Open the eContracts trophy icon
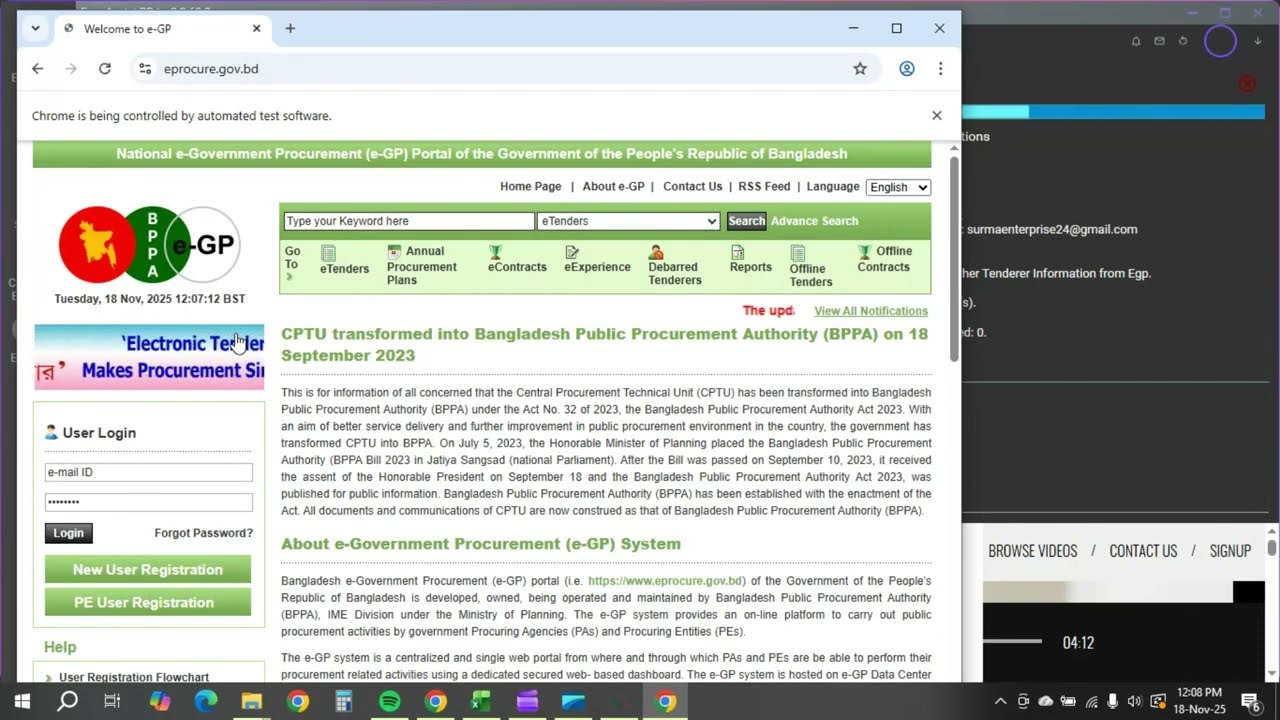The image size is (1280, 720). (495, 252)
